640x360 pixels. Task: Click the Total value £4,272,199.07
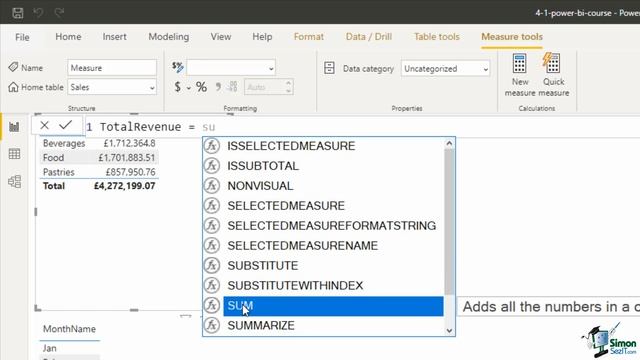point(124,186)
